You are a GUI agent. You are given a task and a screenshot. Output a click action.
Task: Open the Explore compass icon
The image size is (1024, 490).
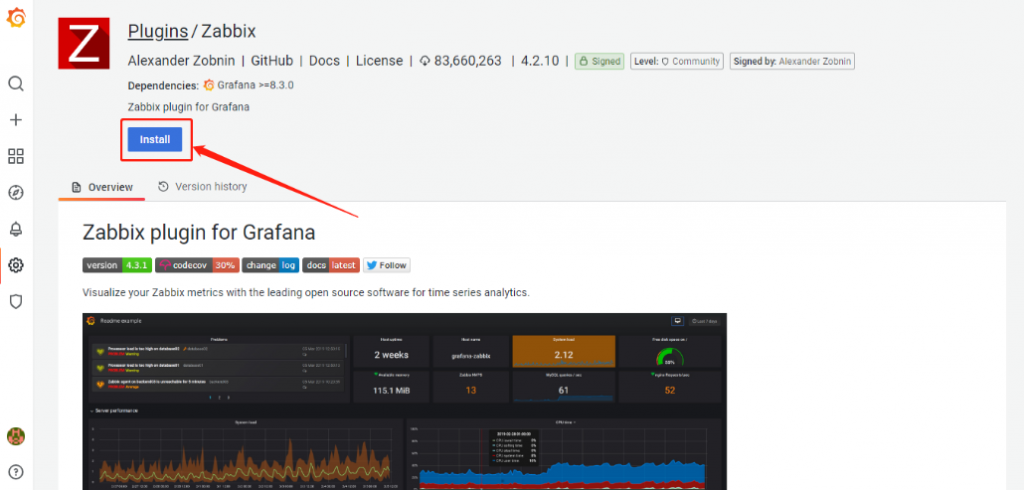click(x=16, y=193)
